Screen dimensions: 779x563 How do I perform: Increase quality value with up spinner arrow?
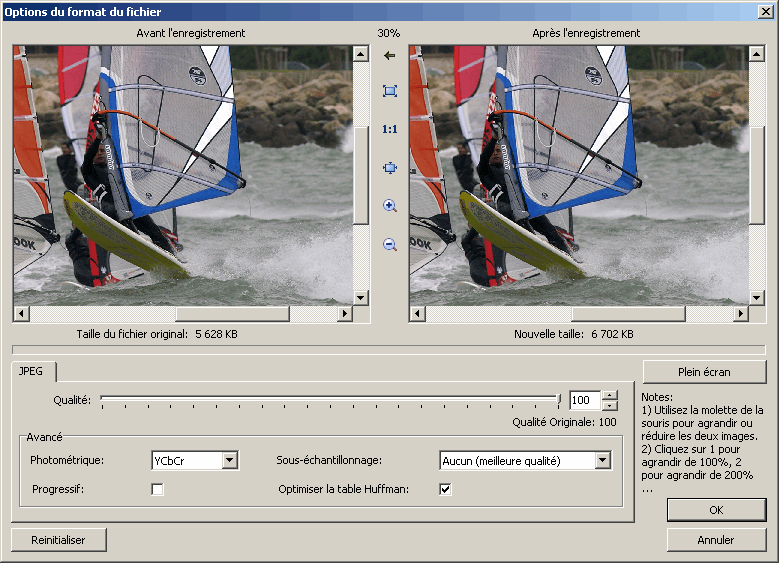tap(610, 395)
